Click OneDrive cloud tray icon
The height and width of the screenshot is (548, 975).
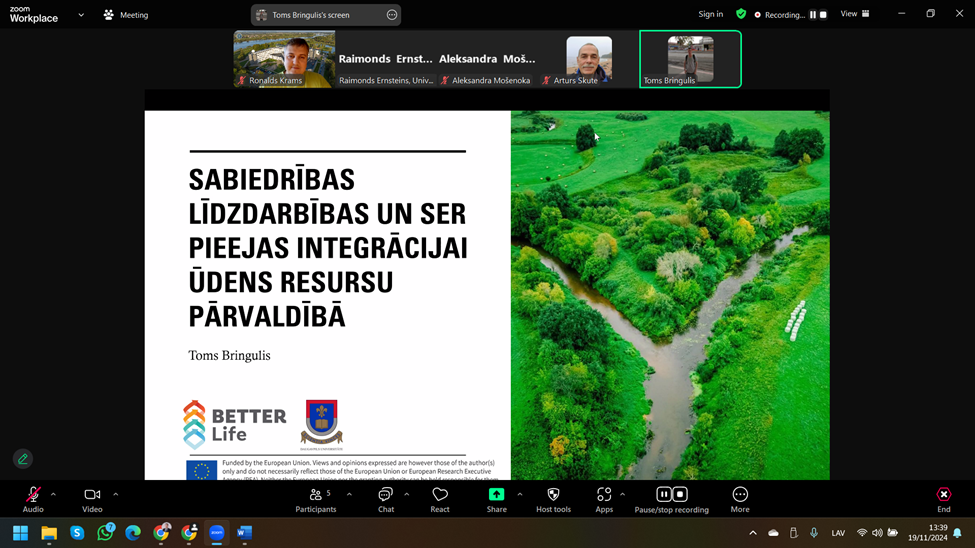tap(774, 533)
